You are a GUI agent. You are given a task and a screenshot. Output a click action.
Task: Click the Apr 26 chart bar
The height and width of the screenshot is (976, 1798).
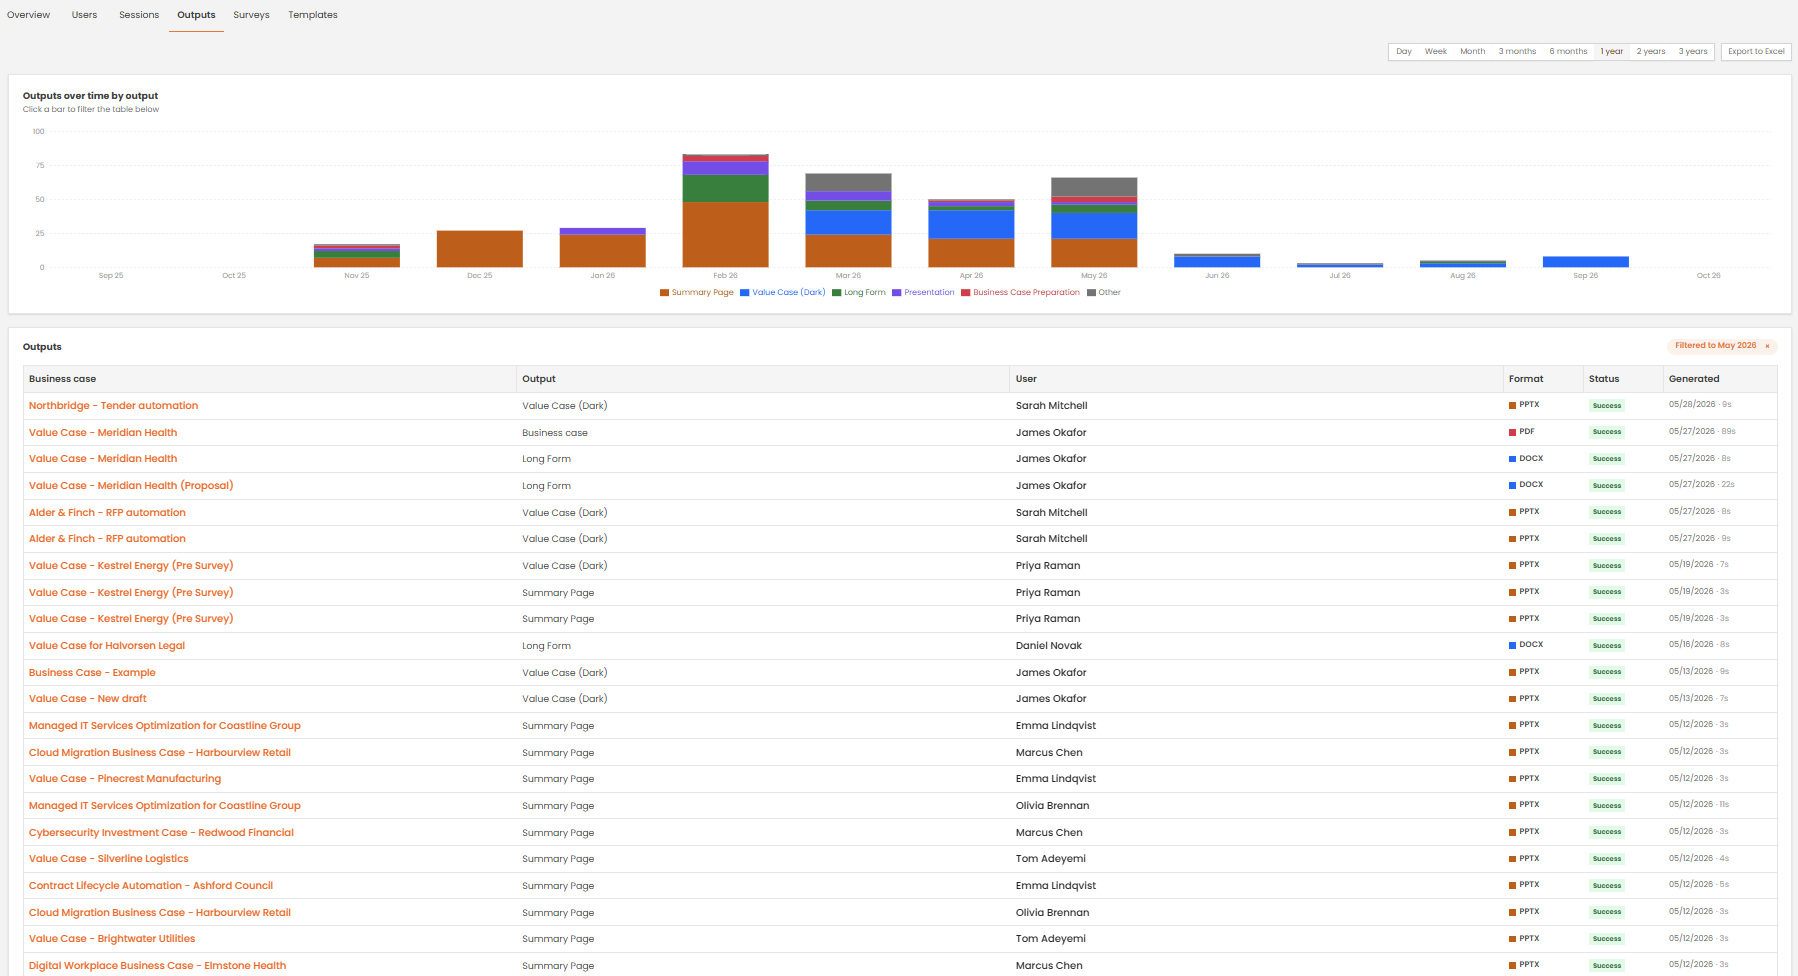click(972, 233)
